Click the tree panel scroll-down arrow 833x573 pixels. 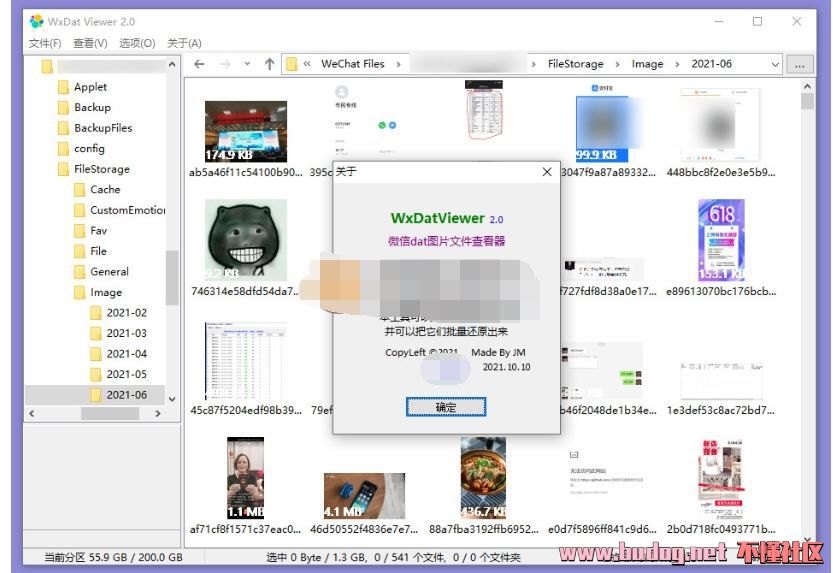point(172,399)
